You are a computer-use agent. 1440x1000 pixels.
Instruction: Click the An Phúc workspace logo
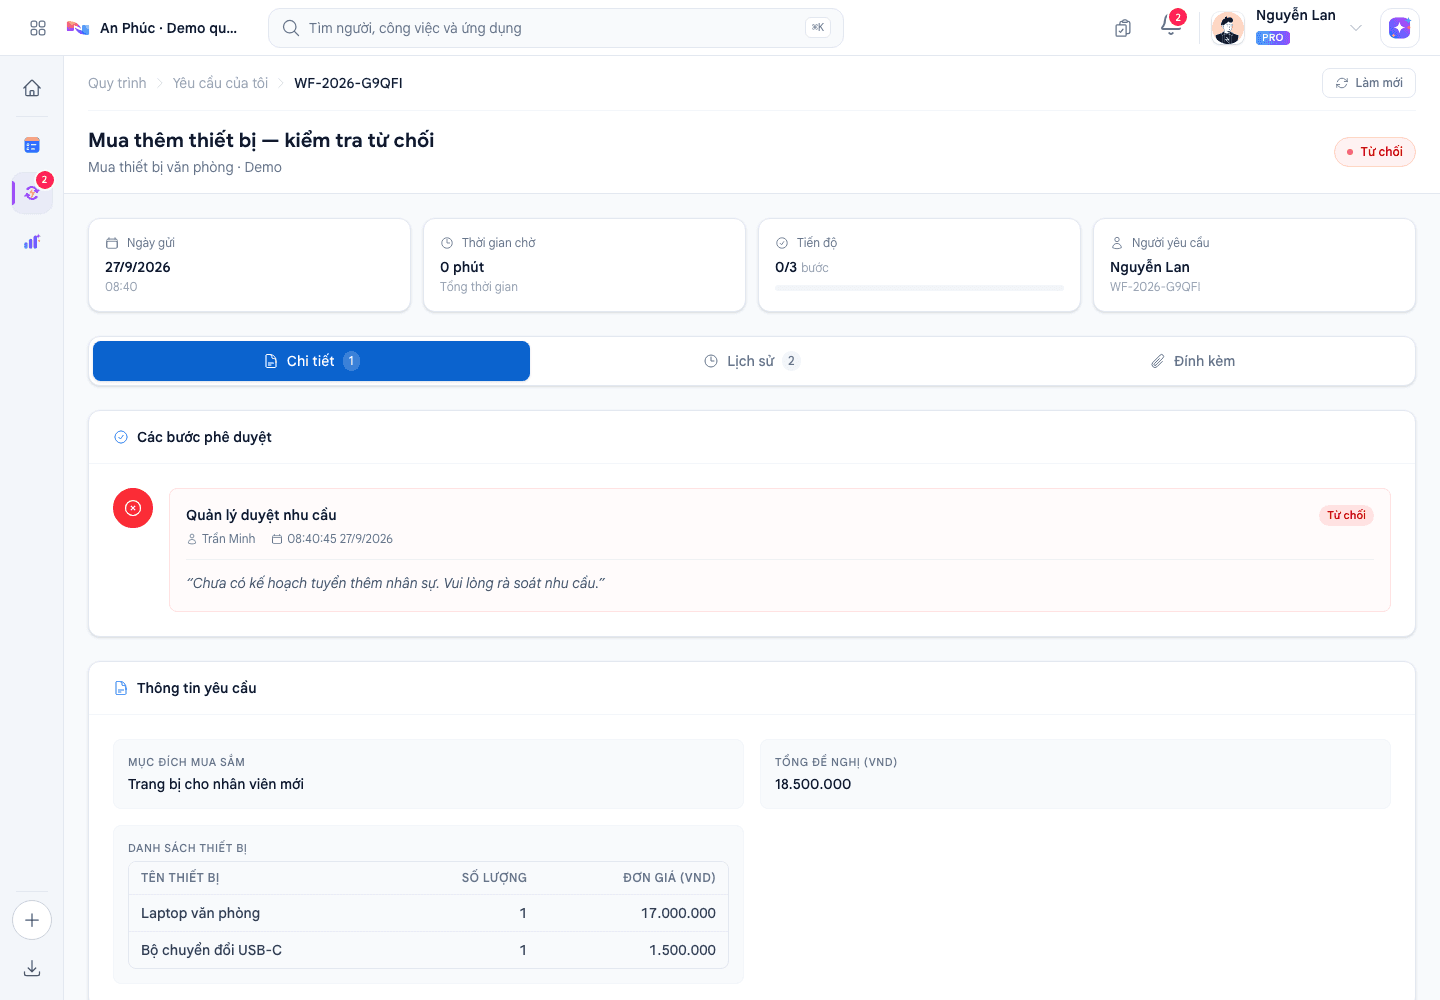click(78, 28)
